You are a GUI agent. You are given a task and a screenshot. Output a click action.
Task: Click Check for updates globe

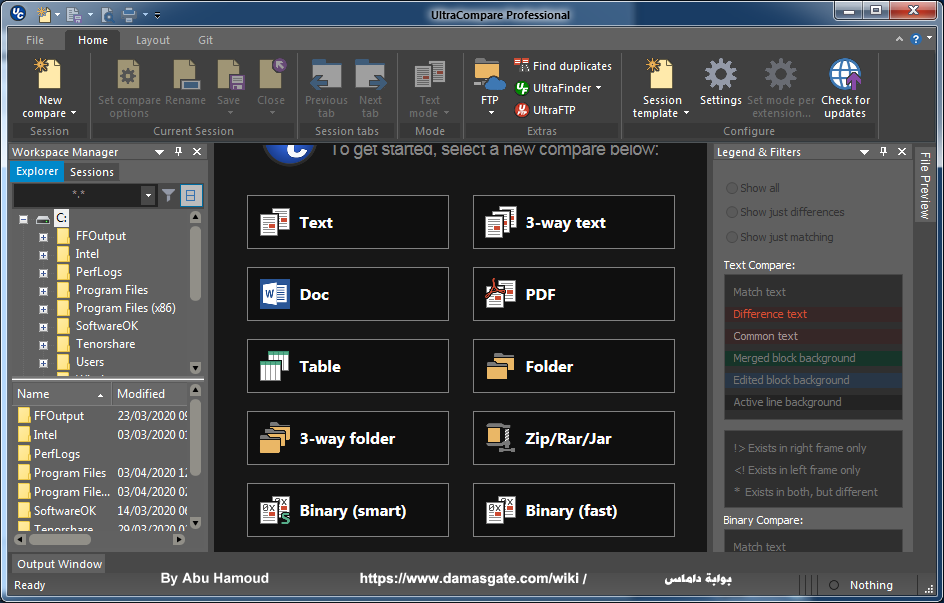(x=845, y=74)
